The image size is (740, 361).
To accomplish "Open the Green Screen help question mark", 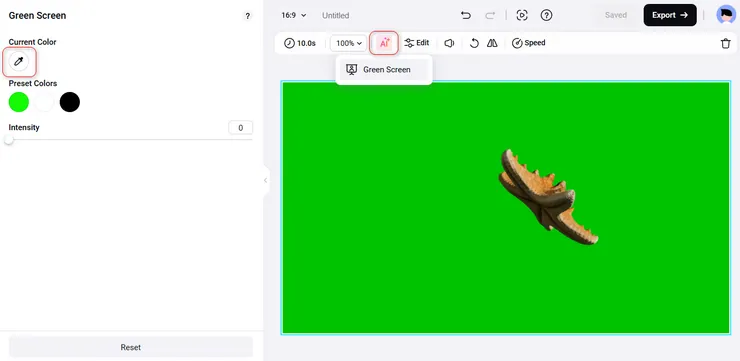I will tap(247, 16).
